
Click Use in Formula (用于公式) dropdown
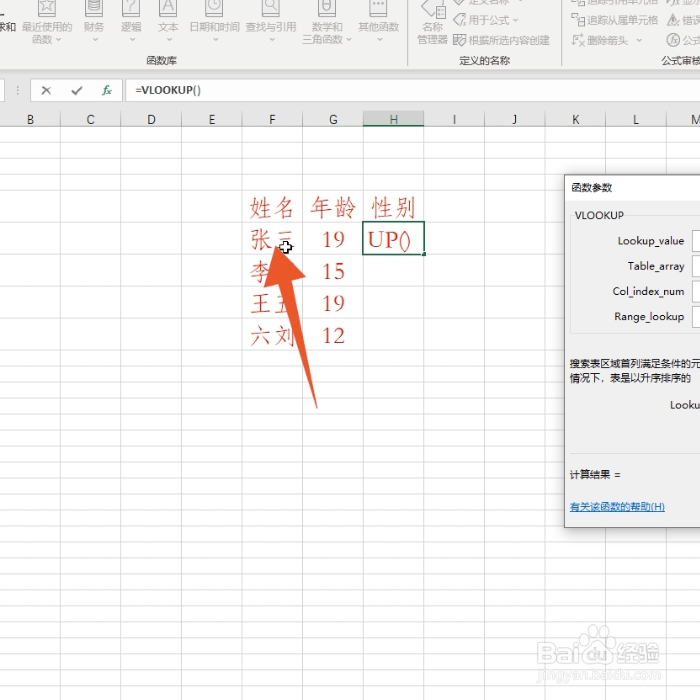(486, 20)
